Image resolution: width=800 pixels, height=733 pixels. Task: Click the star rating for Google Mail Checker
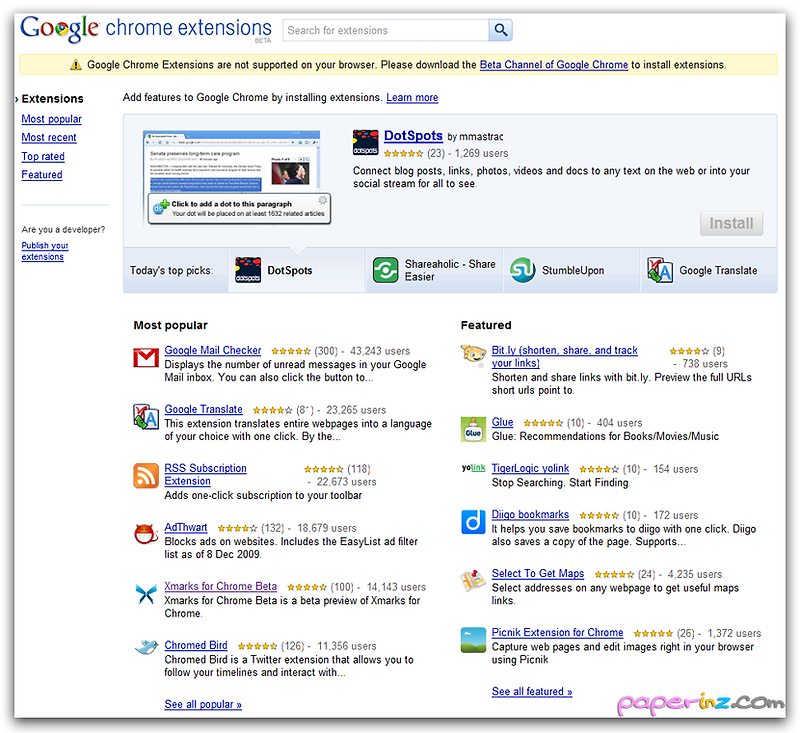pos(291,351)
